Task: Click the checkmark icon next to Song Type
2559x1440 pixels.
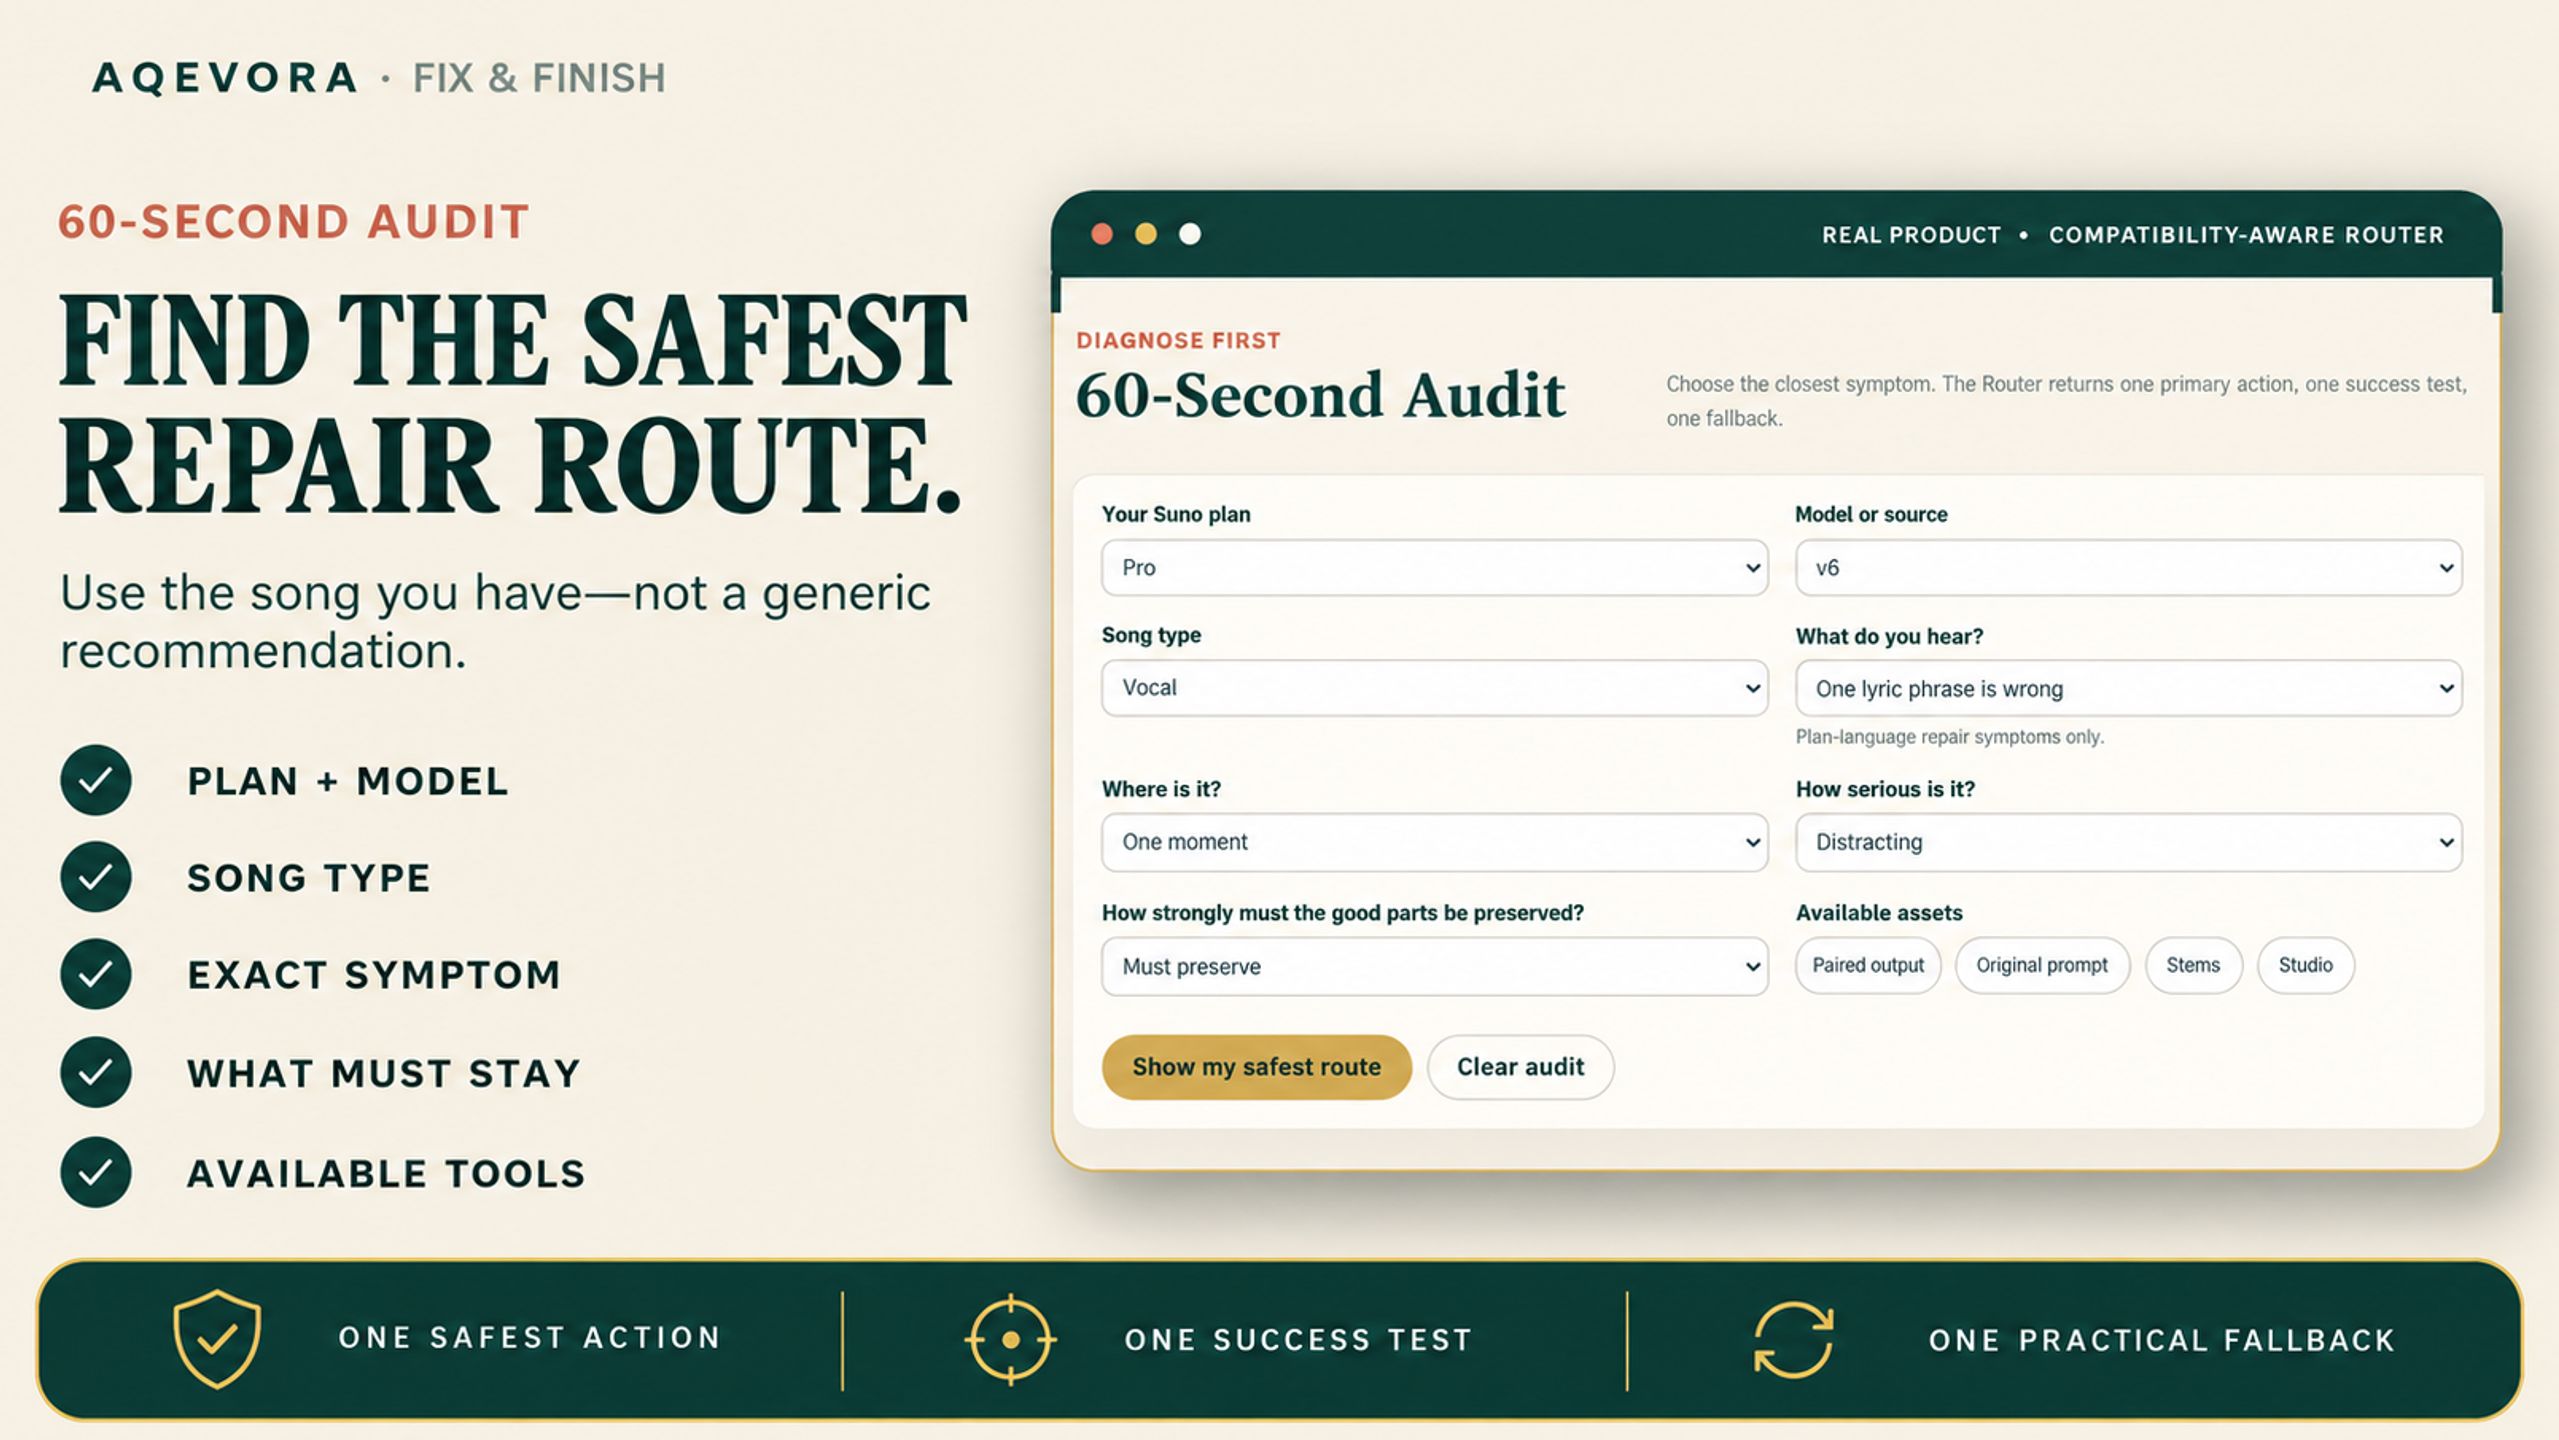Action: click(96, 877)
